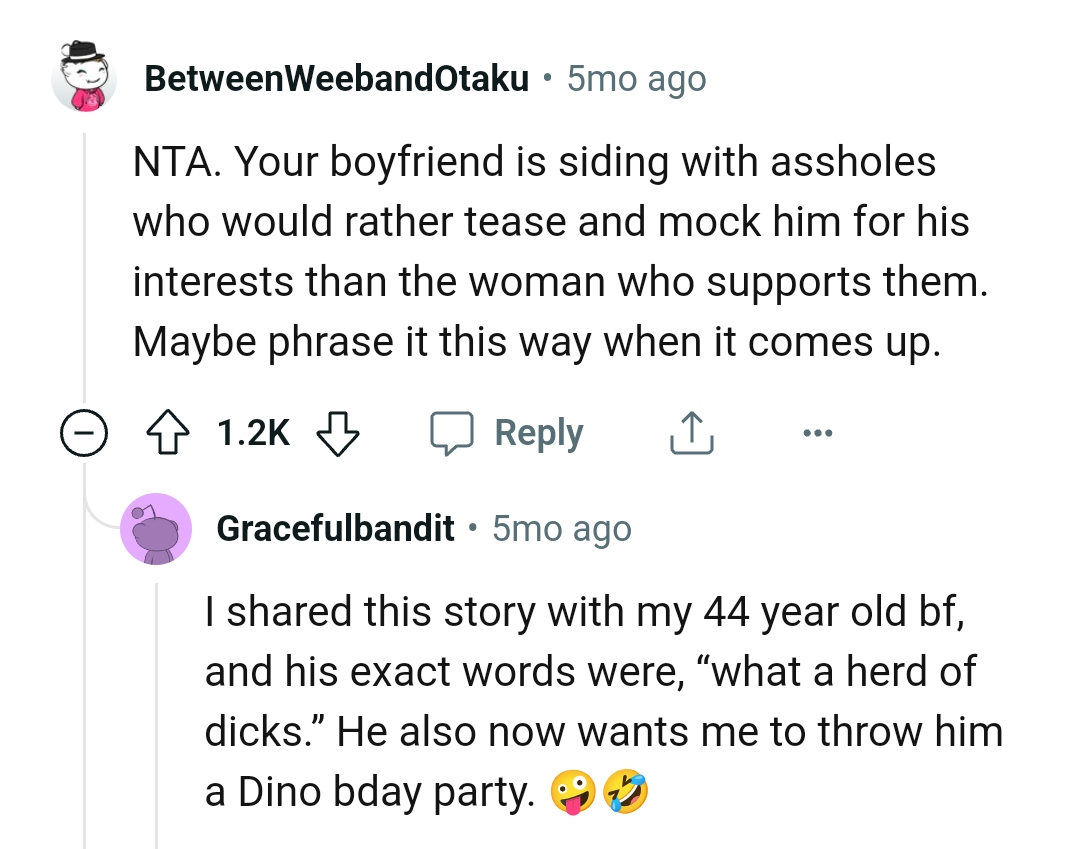Downvote the comment with 1.2K votes
1079x849 pixels.
pos(337,434)
